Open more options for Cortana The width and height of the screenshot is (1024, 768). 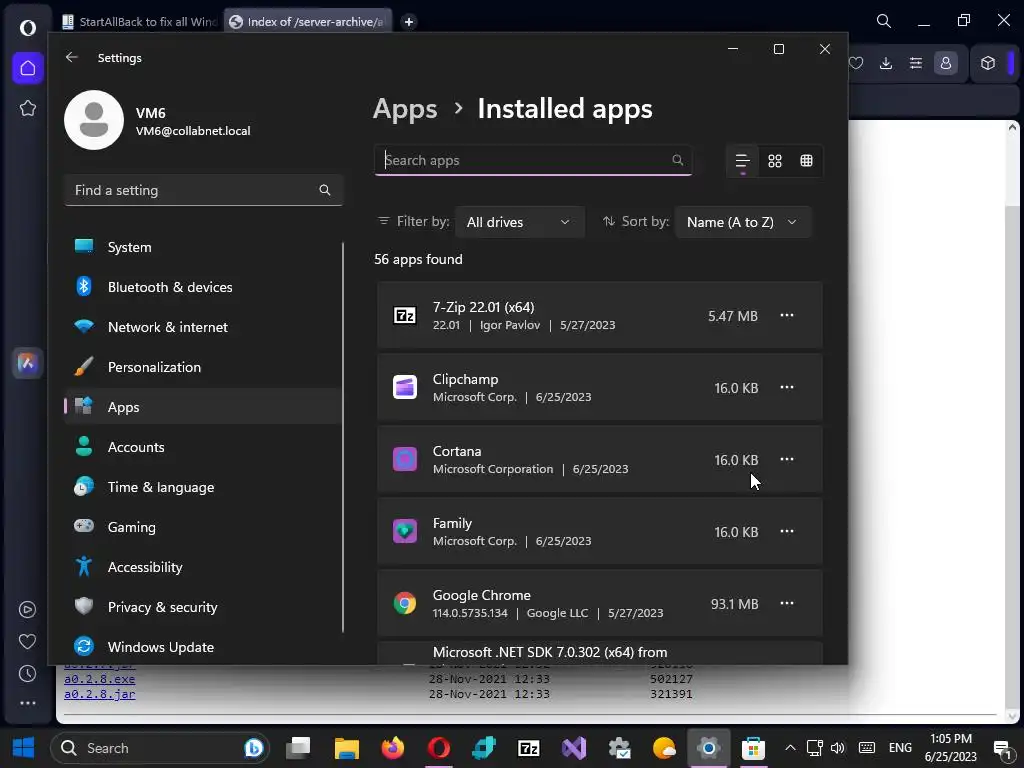coord(787,459)
